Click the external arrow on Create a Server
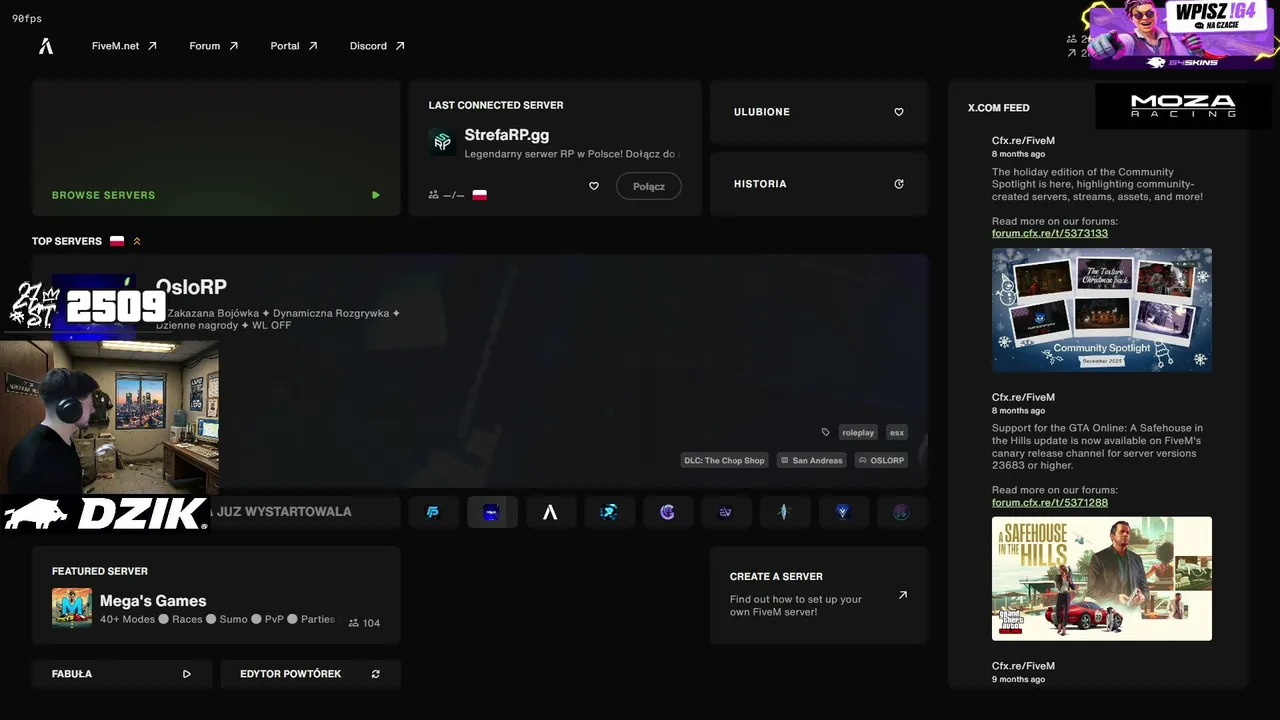The width and height of the screenshot is (1280, 720). [903, 595]
